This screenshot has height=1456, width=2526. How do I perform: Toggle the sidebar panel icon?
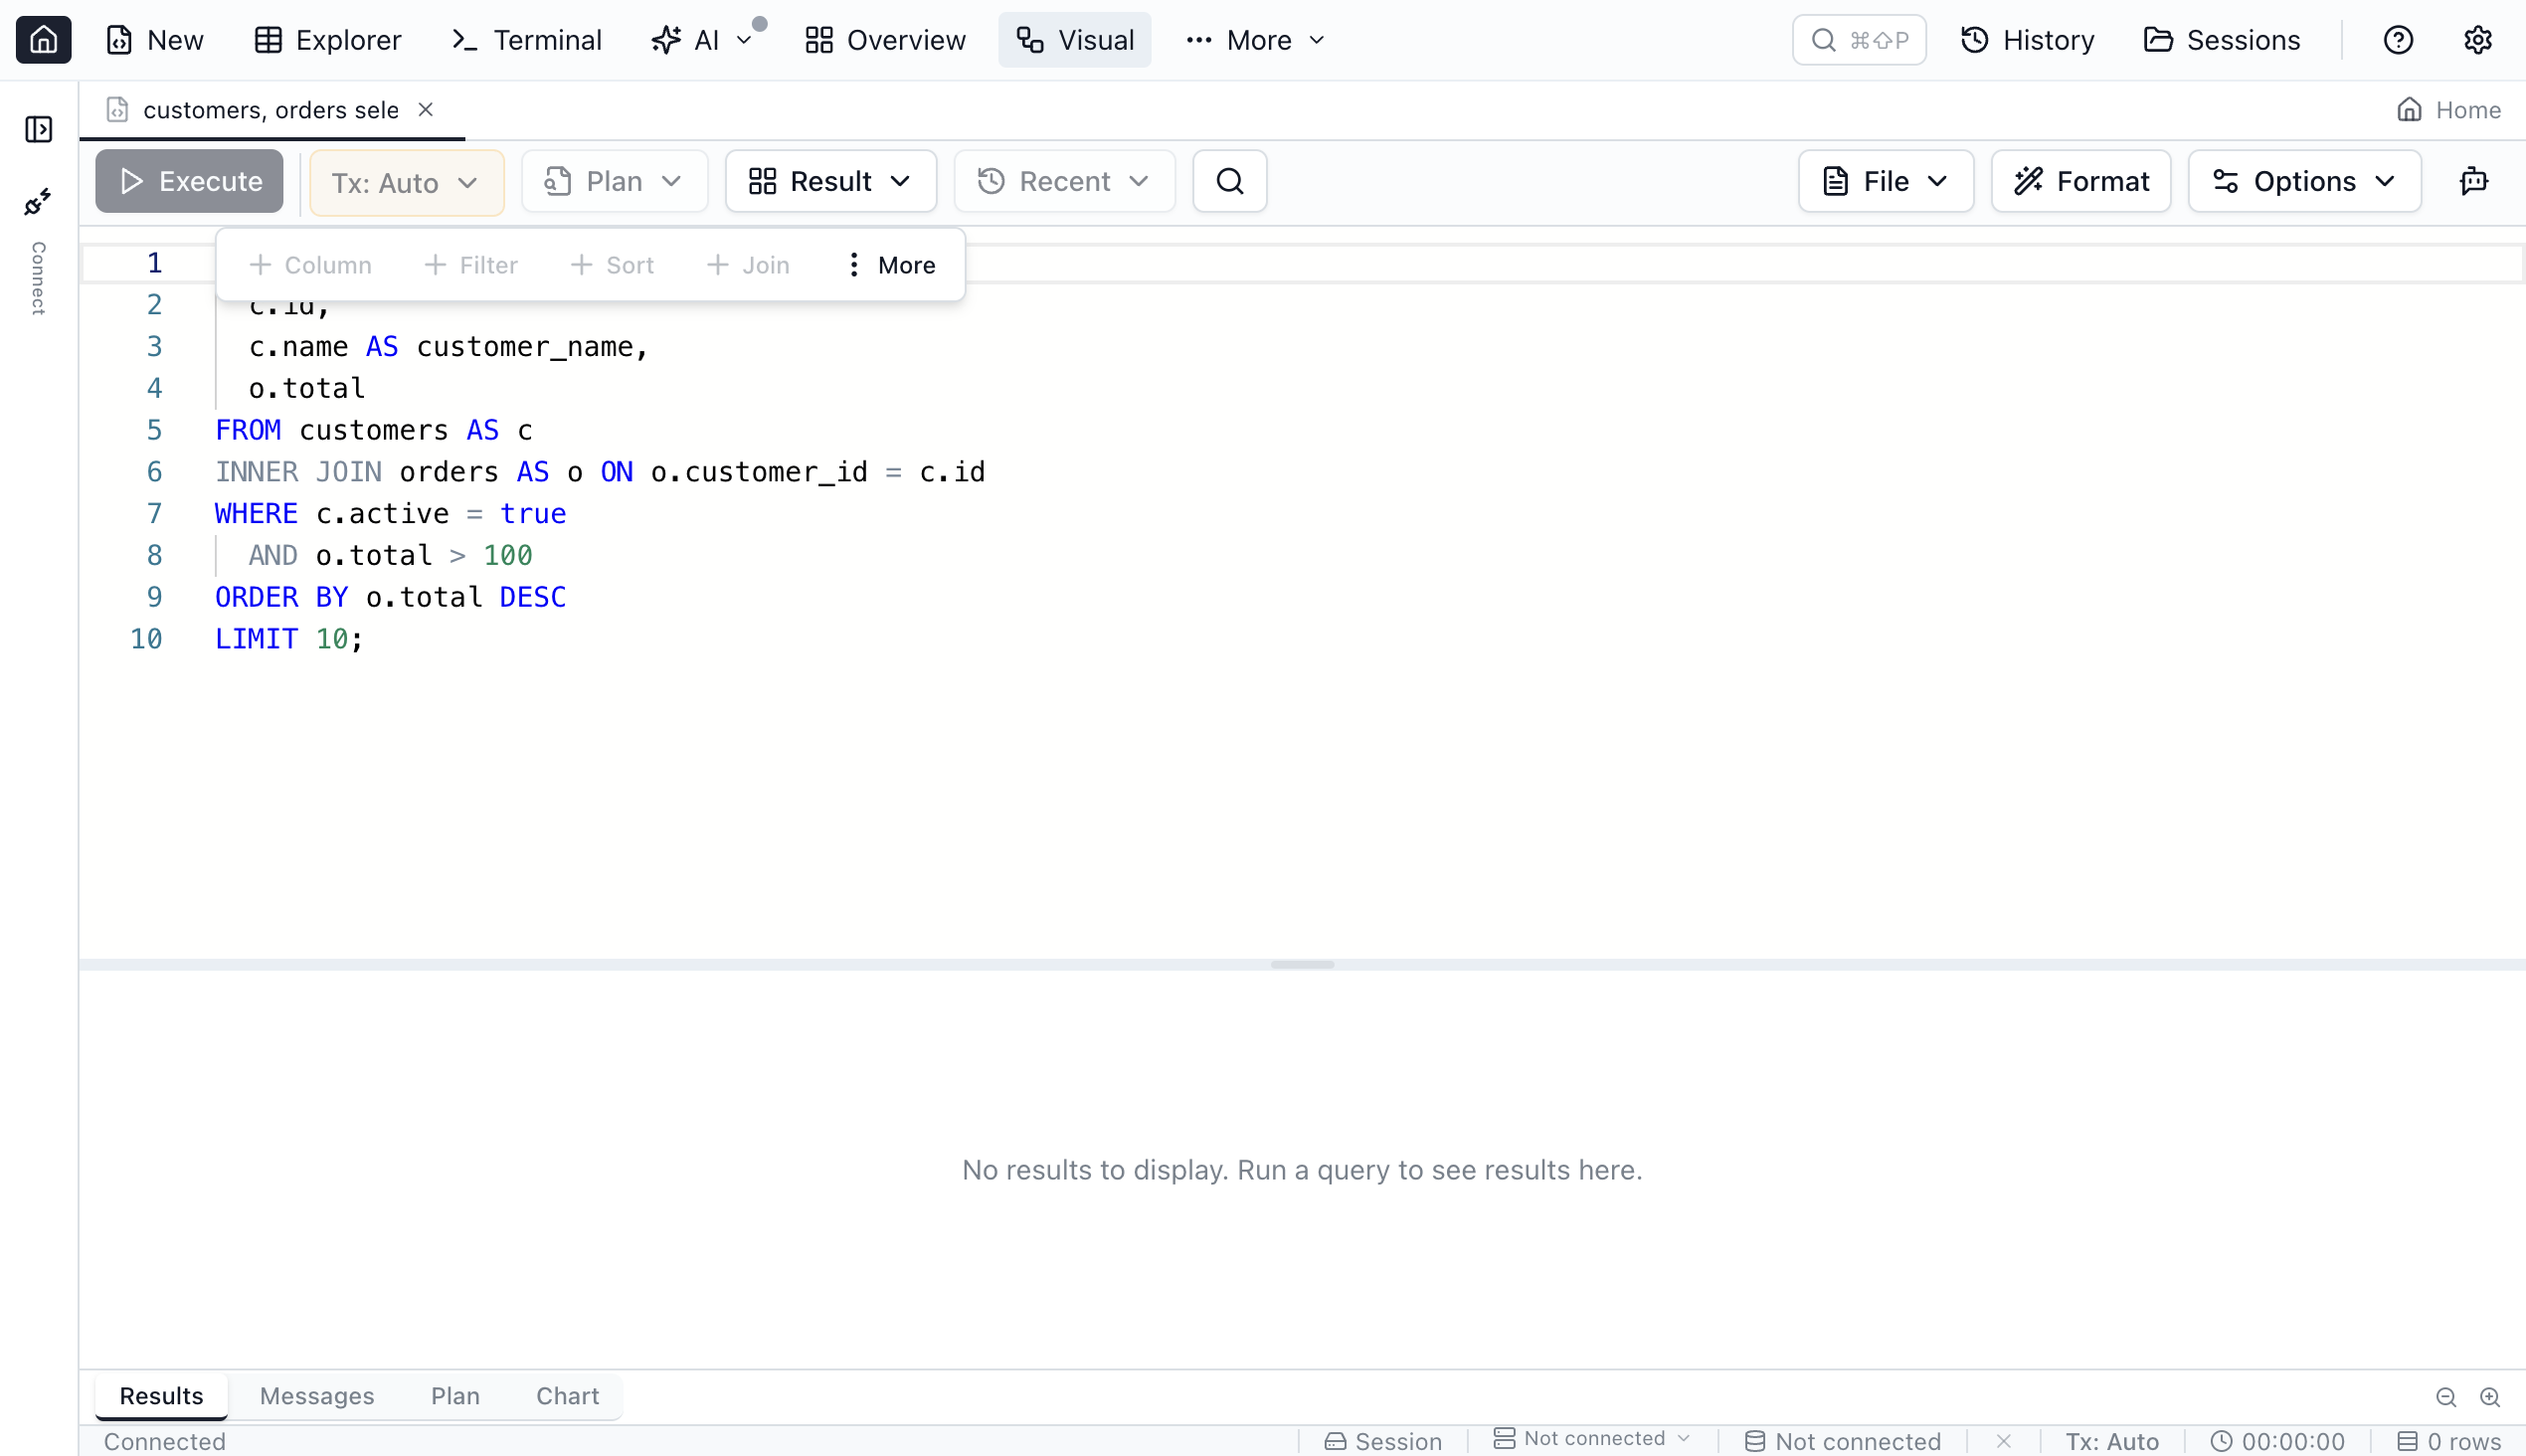(x=39, y=129)
